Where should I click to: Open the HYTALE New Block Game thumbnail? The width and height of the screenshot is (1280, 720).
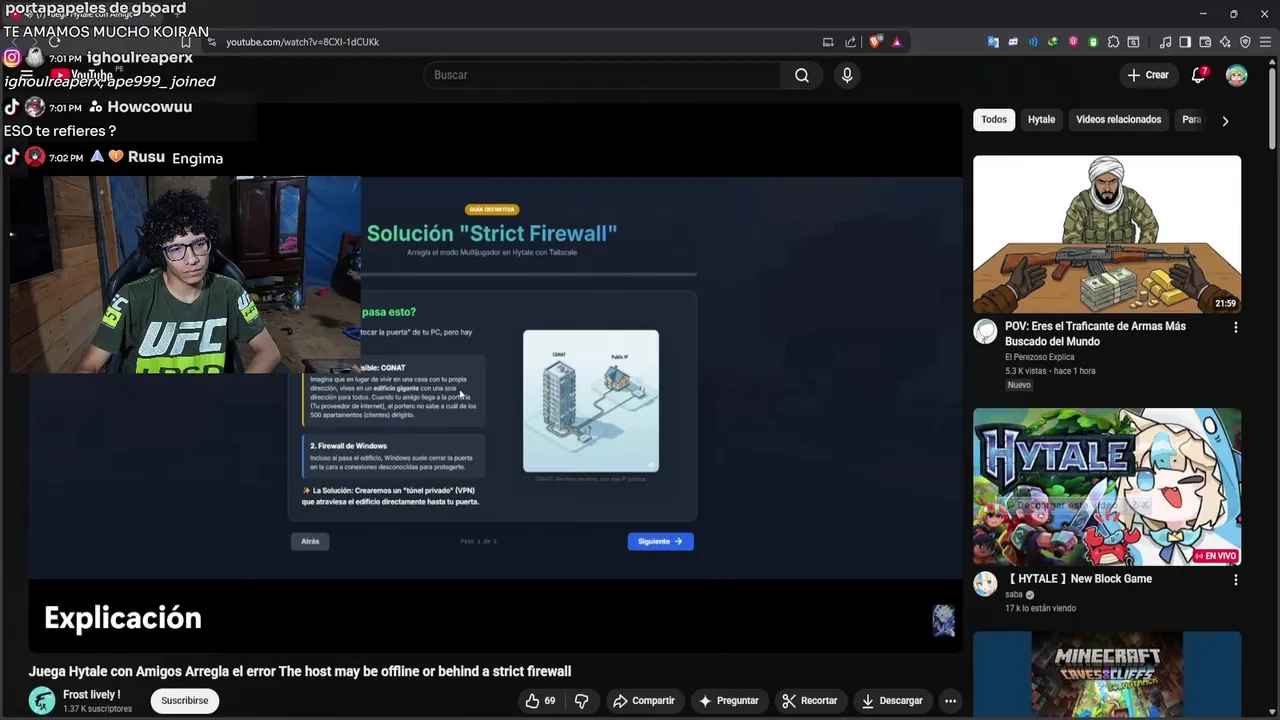click(x=1107, y=487)
